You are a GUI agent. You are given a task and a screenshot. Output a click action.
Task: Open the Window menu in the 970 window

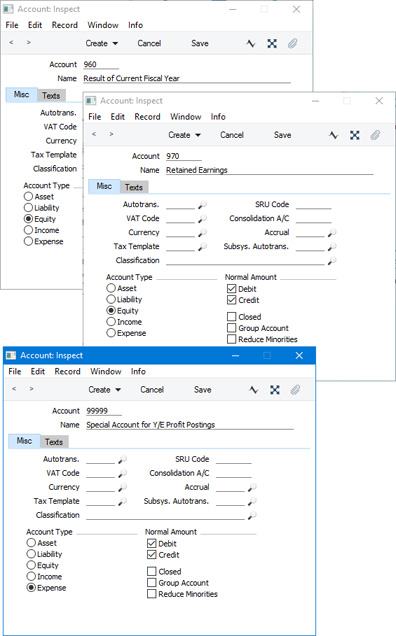(185, 117)
